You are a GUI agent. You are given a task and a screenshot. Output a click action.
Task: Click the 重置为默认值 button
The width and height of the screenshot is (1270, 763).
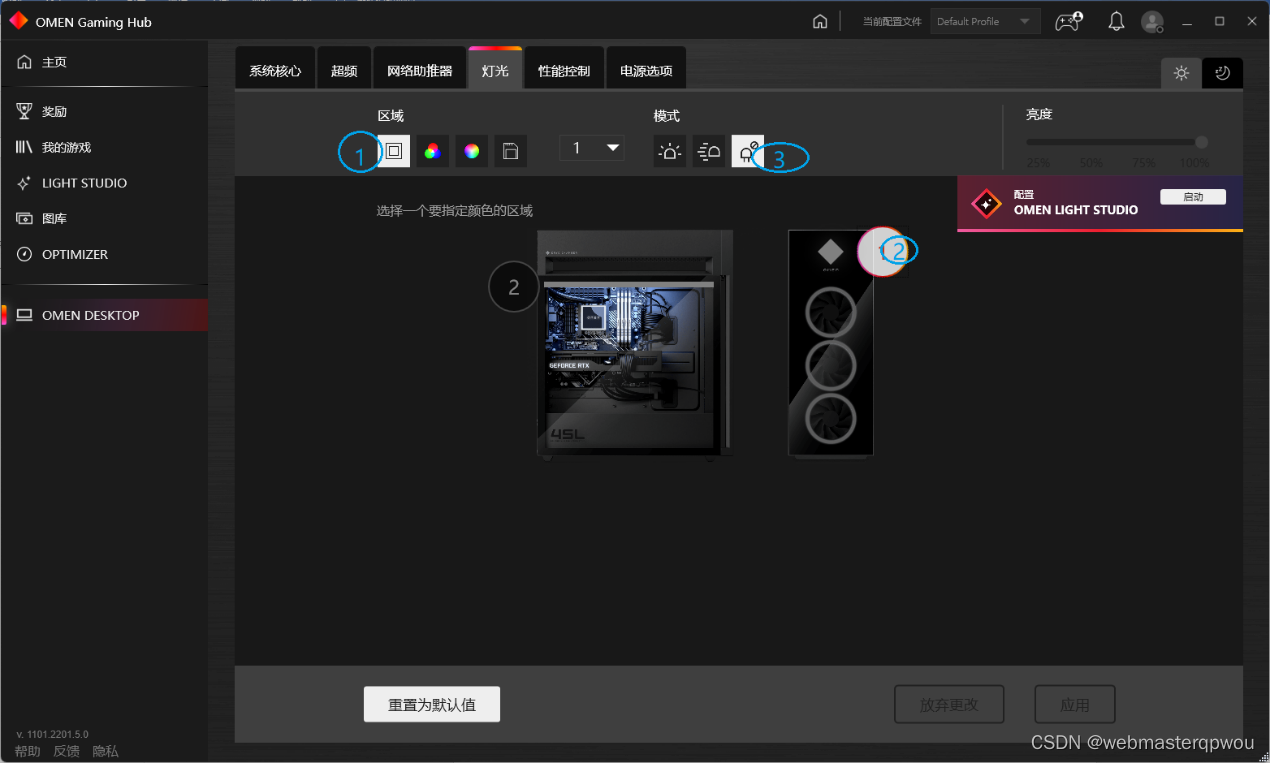click(x=432, y=704)
